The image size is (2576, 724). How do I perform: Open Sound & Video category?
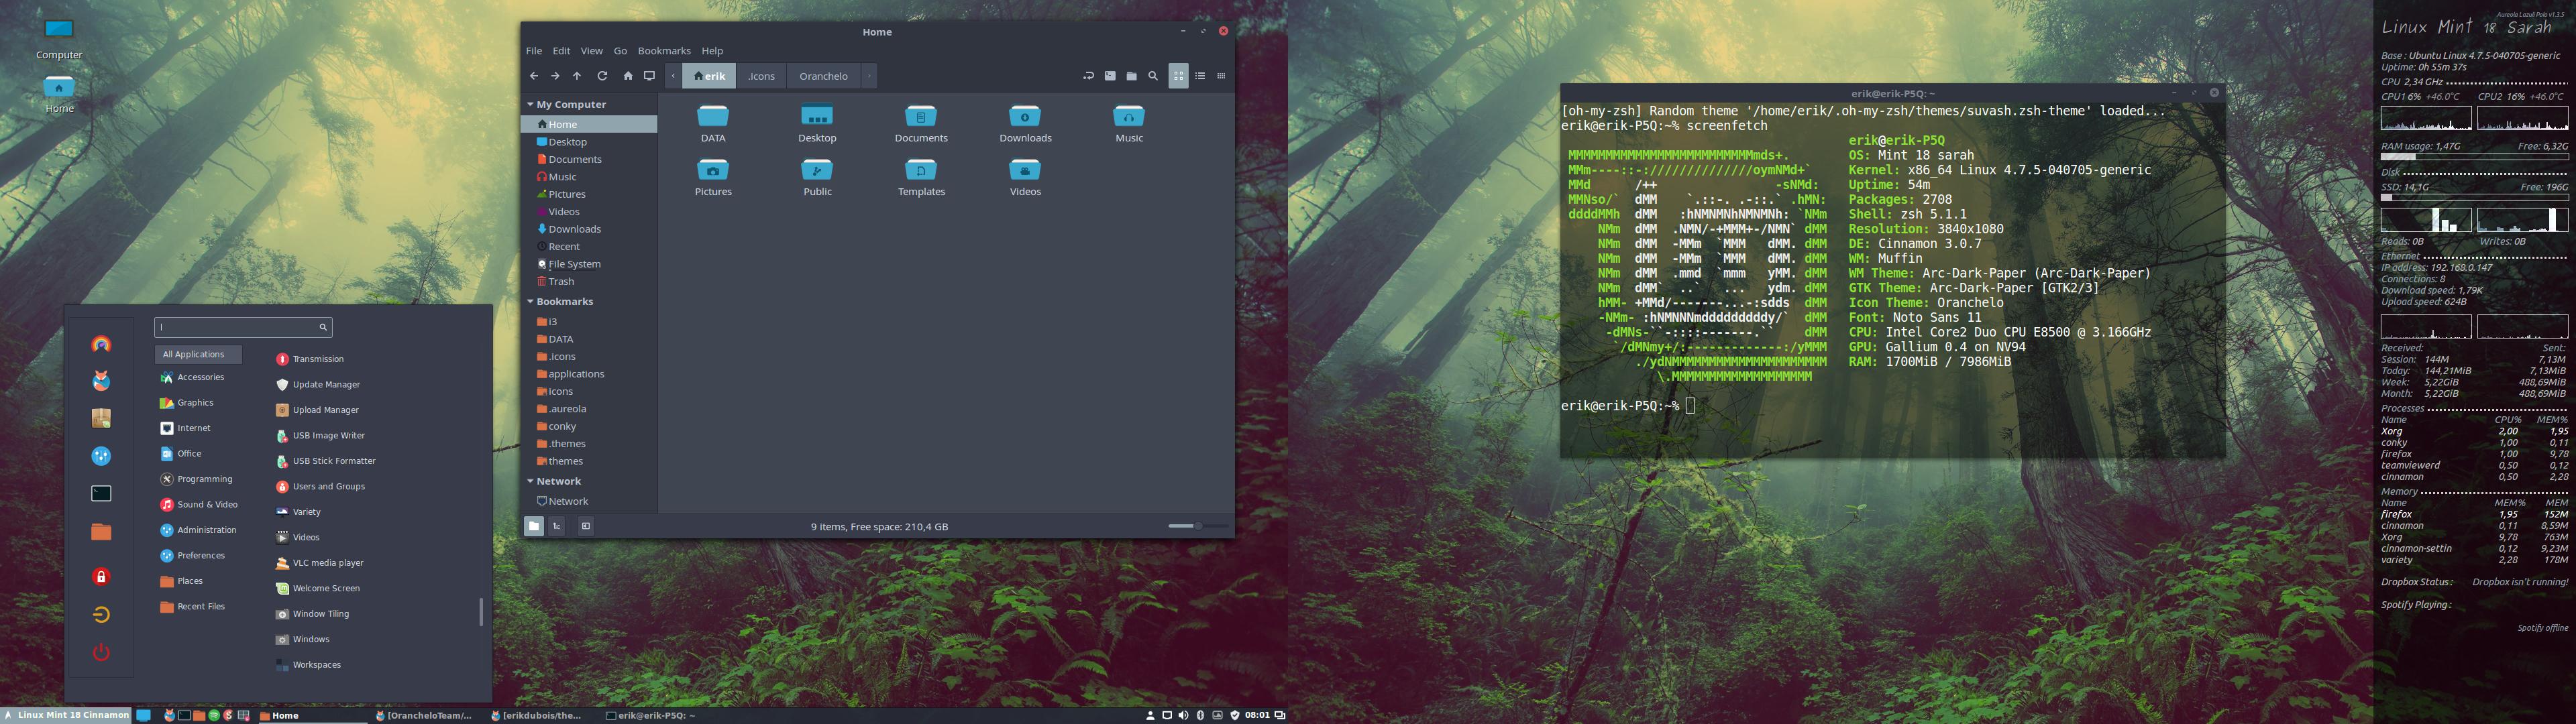(199, 505)
